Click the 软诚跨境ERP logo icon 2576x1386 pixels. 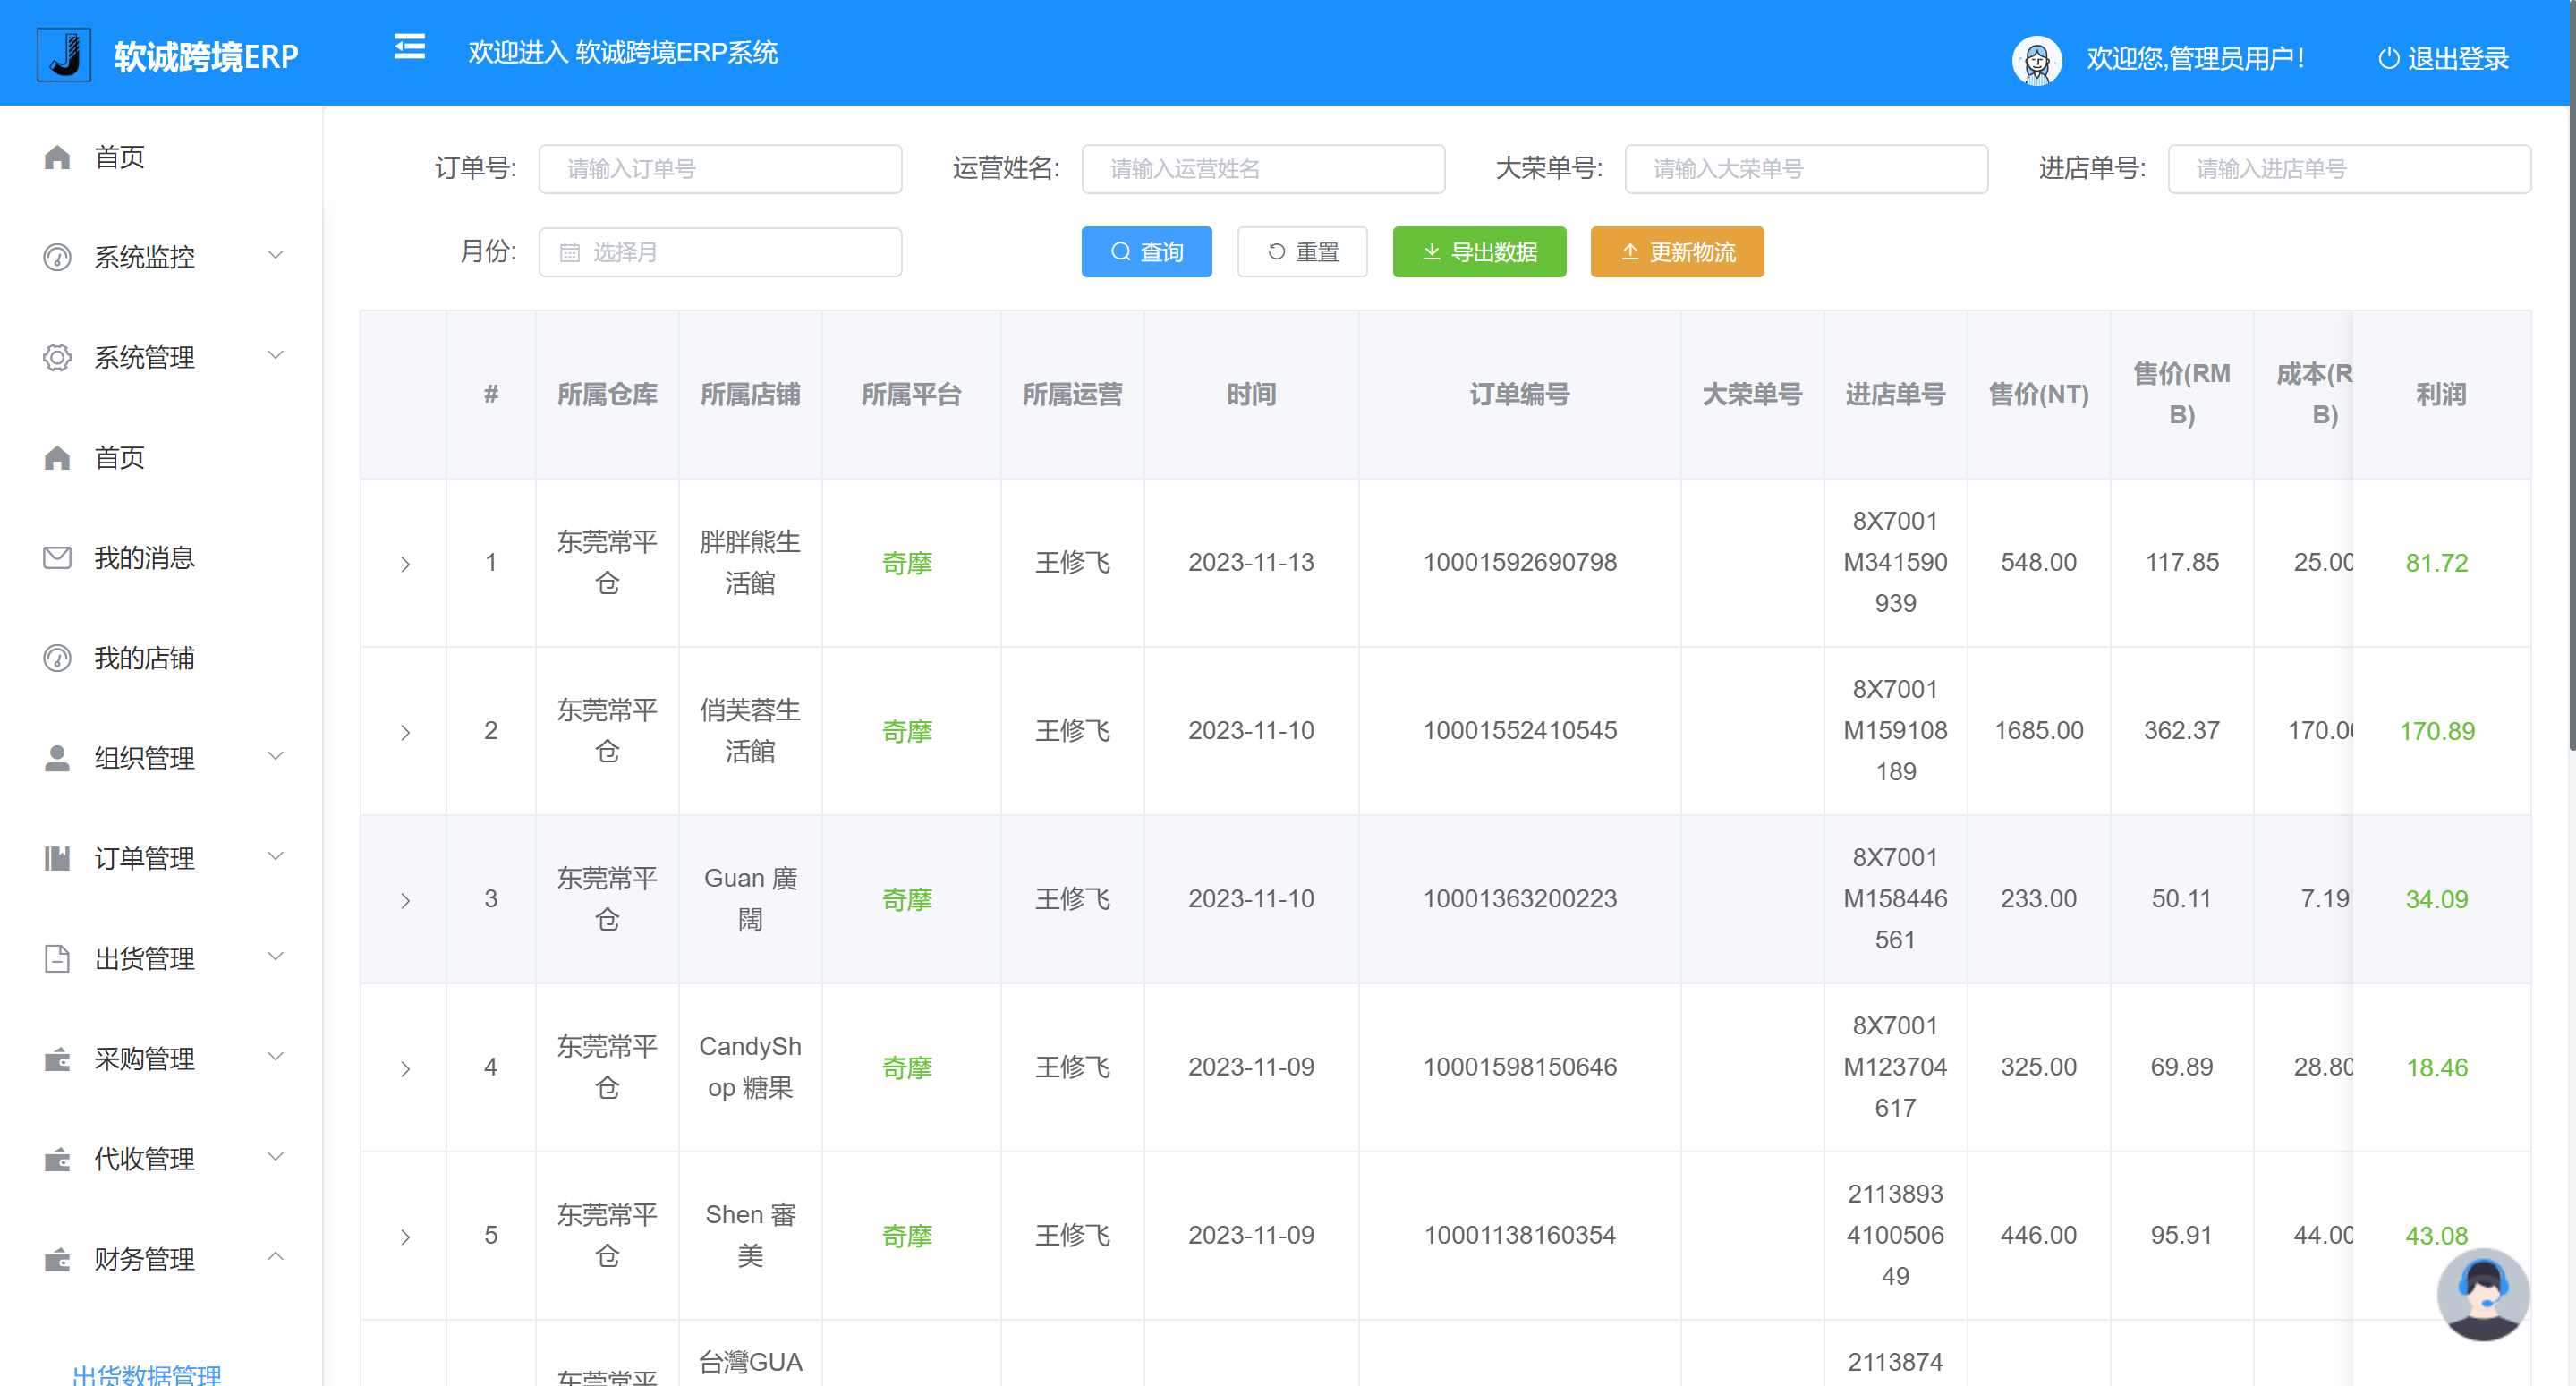[64, 55]
